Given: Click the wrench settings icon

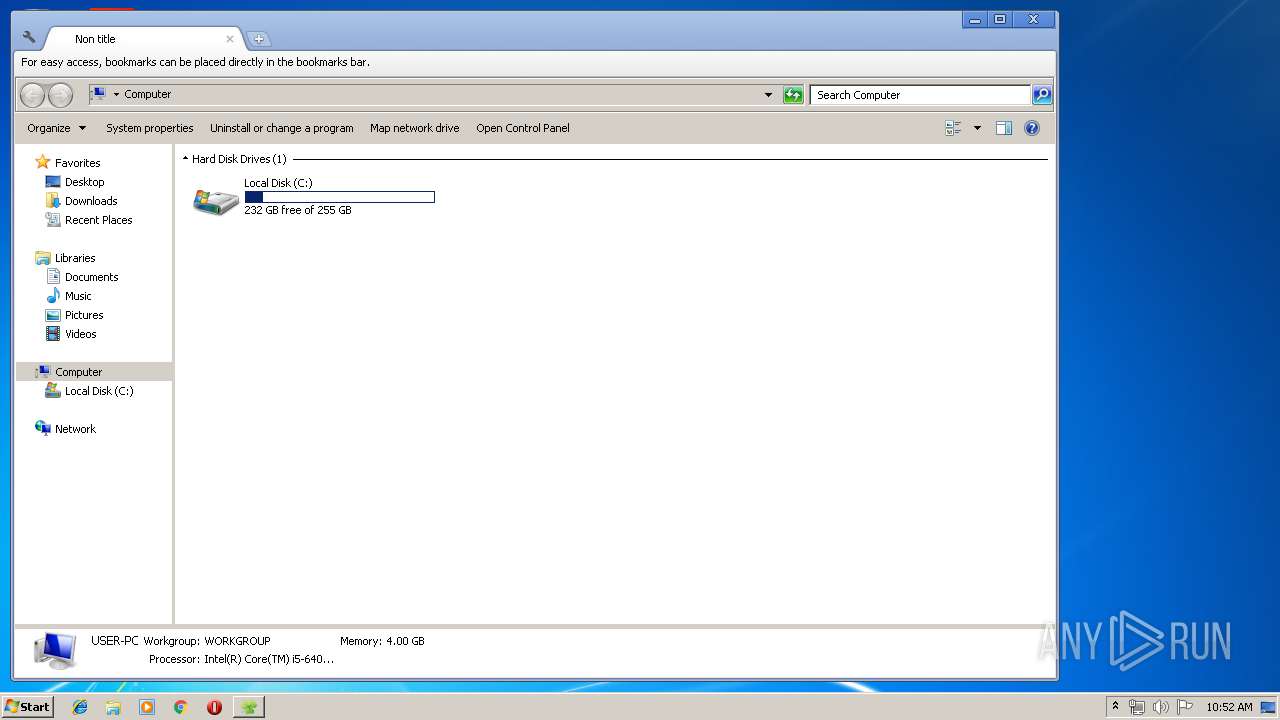Looking at the screenshot, I should (x=29, y=38).
